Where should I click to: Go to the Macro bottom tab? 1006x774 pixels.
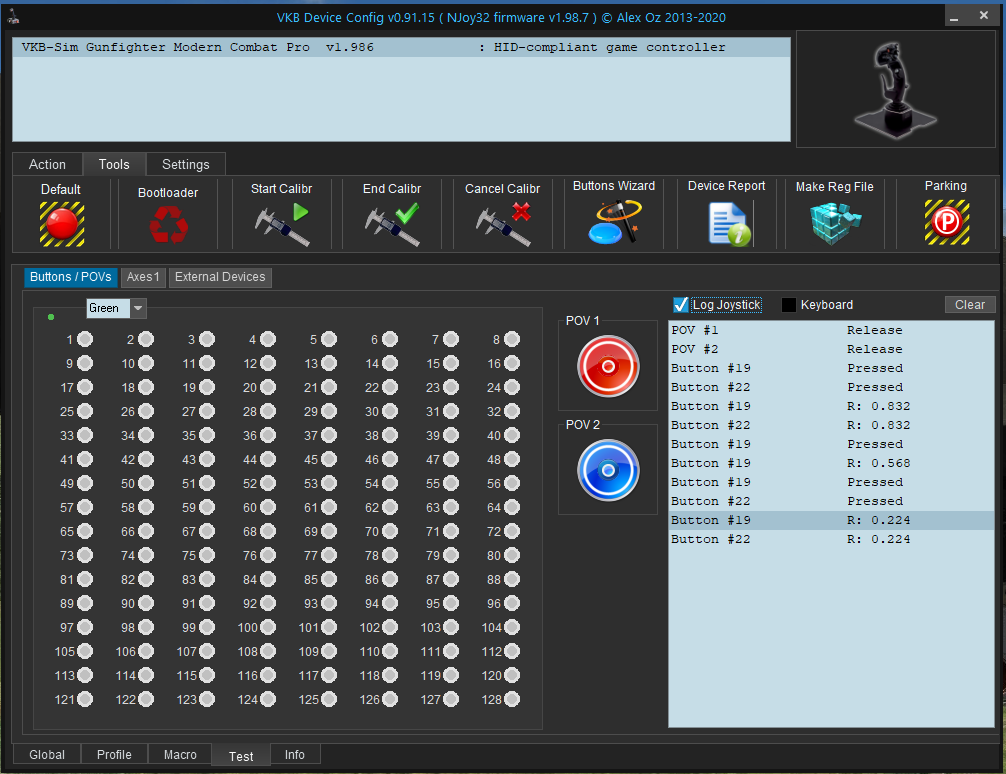[x=180, y=754]
